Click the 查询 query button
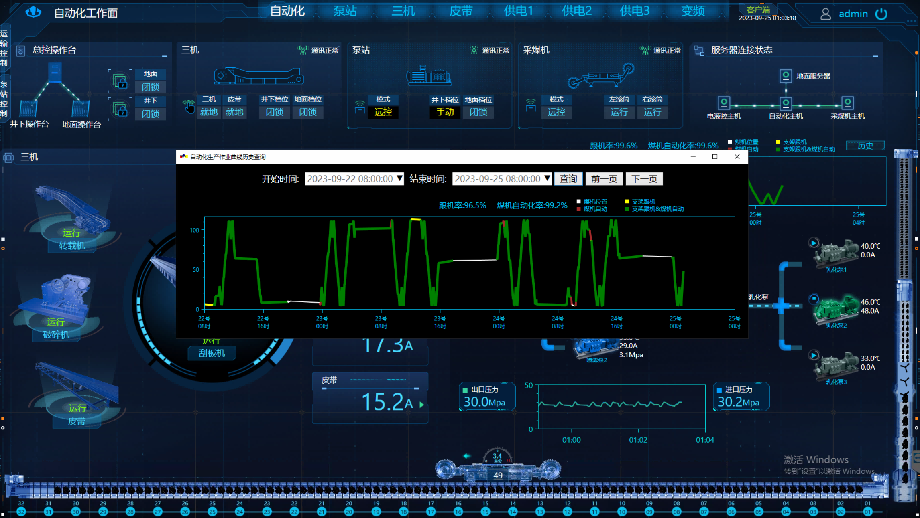 click(x=568, y=178)
